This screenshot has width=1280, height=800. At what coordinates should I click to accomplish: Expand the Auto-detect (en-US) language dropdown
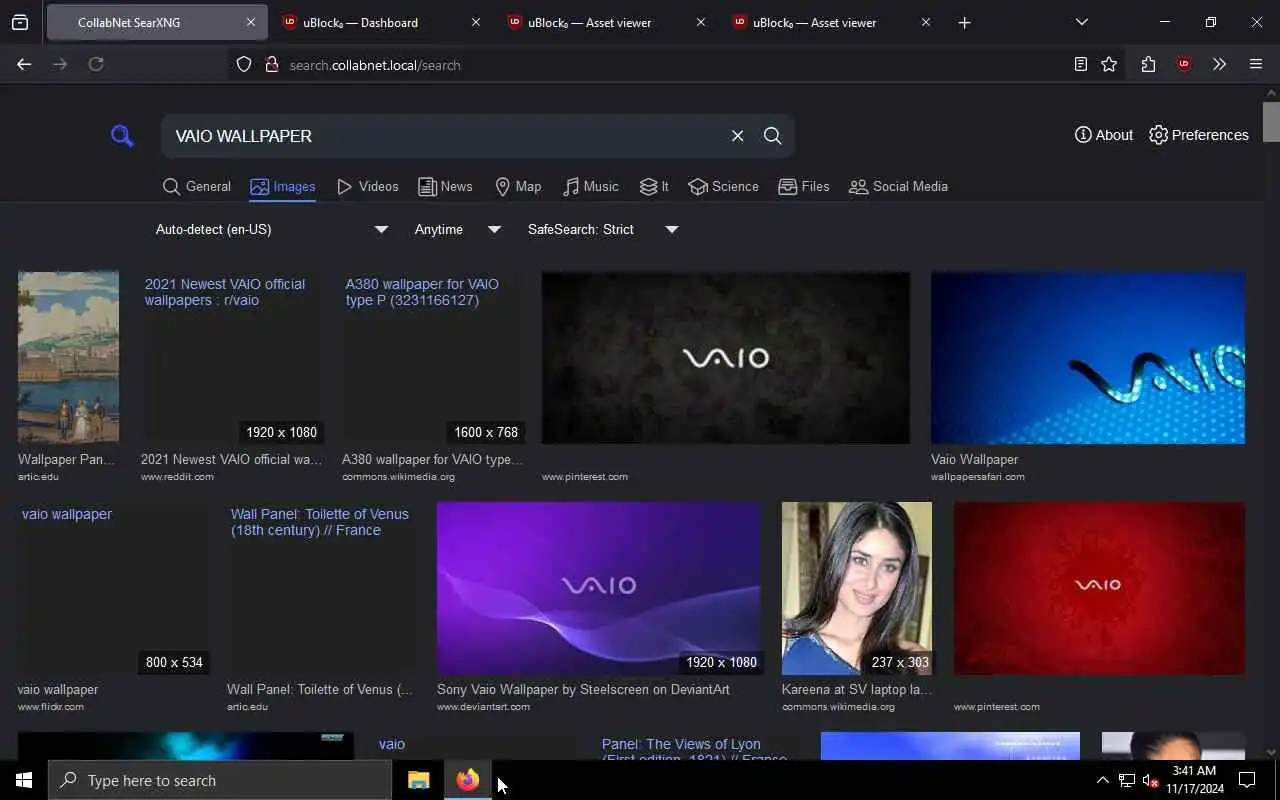(271, 229)
